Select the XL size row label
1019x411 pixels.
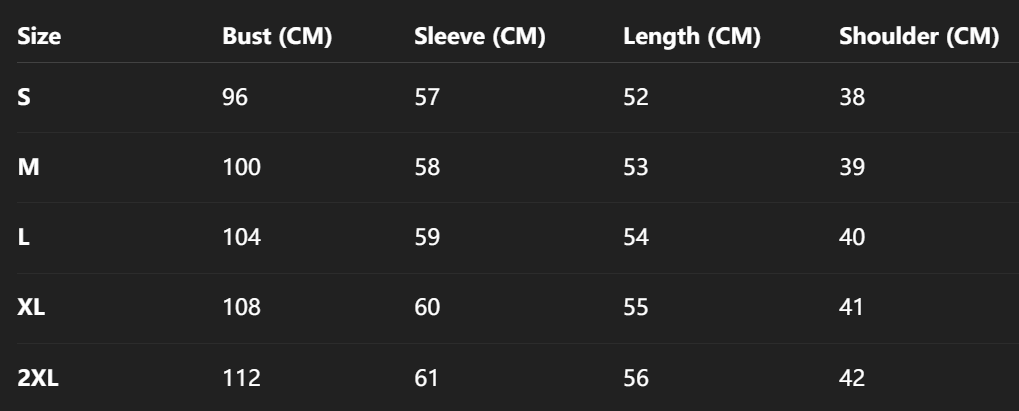click(32, 308)
